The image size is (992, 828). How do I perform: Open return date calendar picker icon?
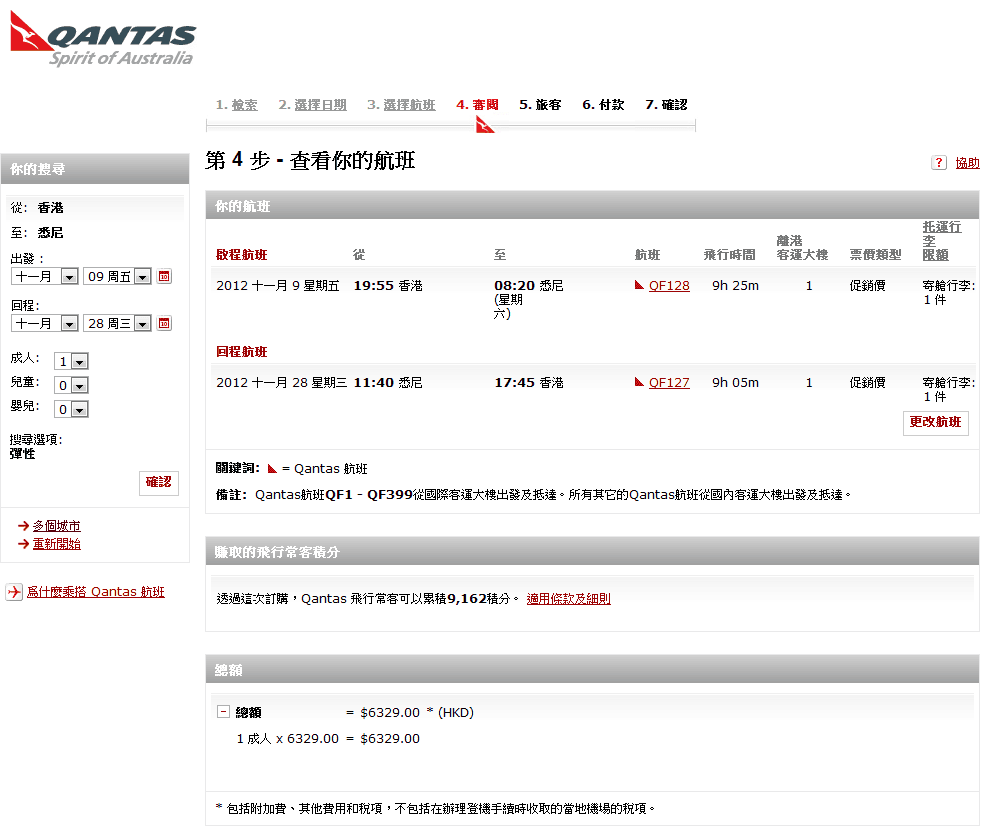(x=165, y=323)
